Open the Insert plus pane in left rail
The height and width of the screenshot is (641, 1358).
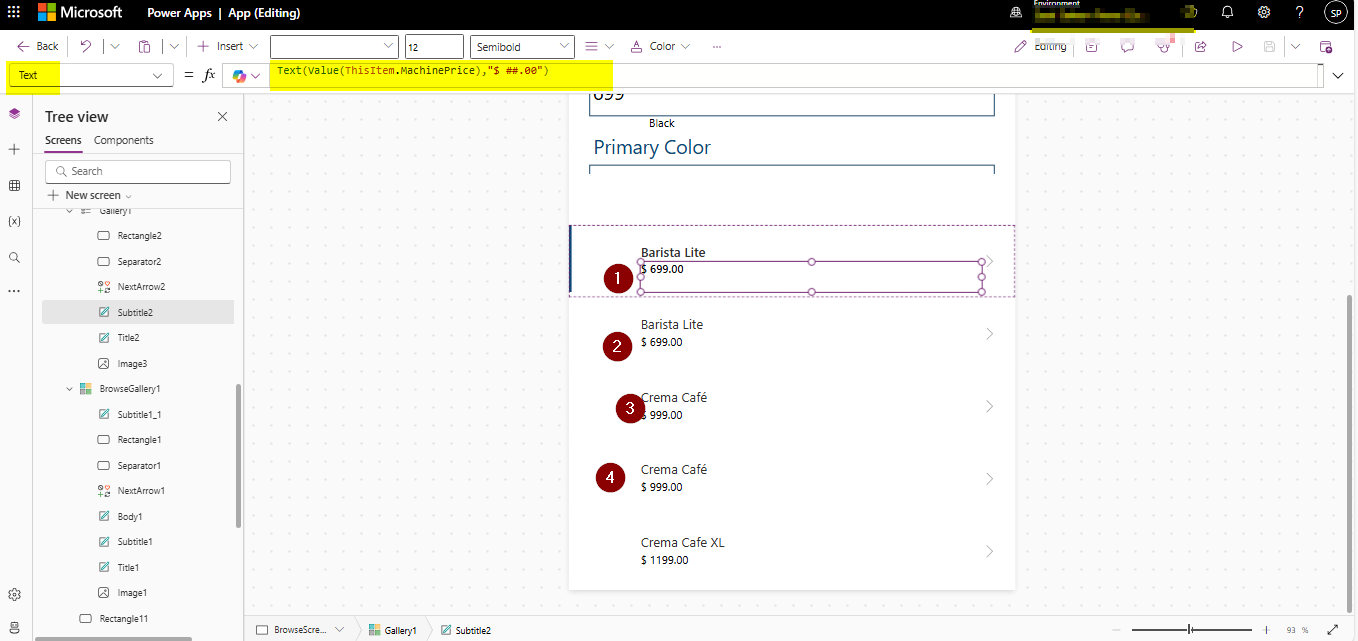(x=14, y=149)
